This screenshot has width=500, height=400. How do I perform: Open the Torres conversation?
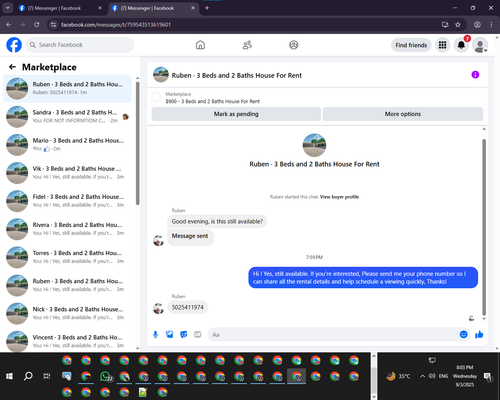[x=67, y=257]
